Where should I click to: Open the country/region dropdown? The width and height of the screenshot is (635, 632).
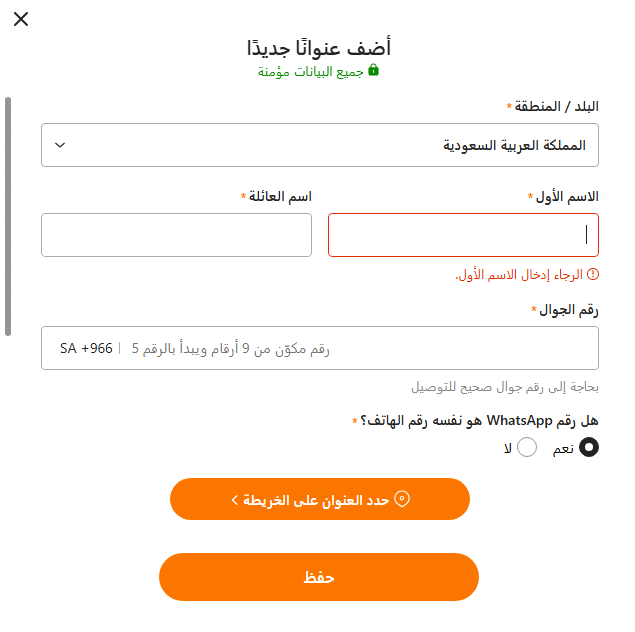tap(320, 145)
